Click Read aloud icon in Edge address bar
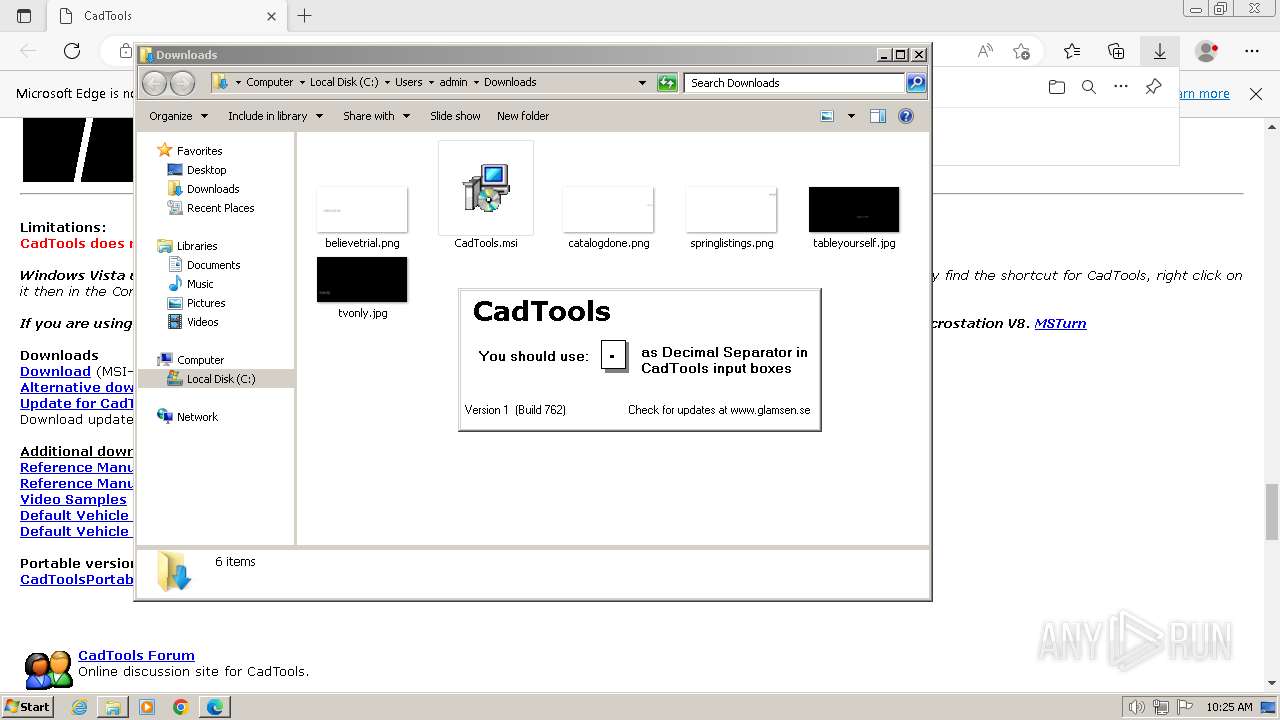This screenshot has width=1280, height=720. pos(985,51)
